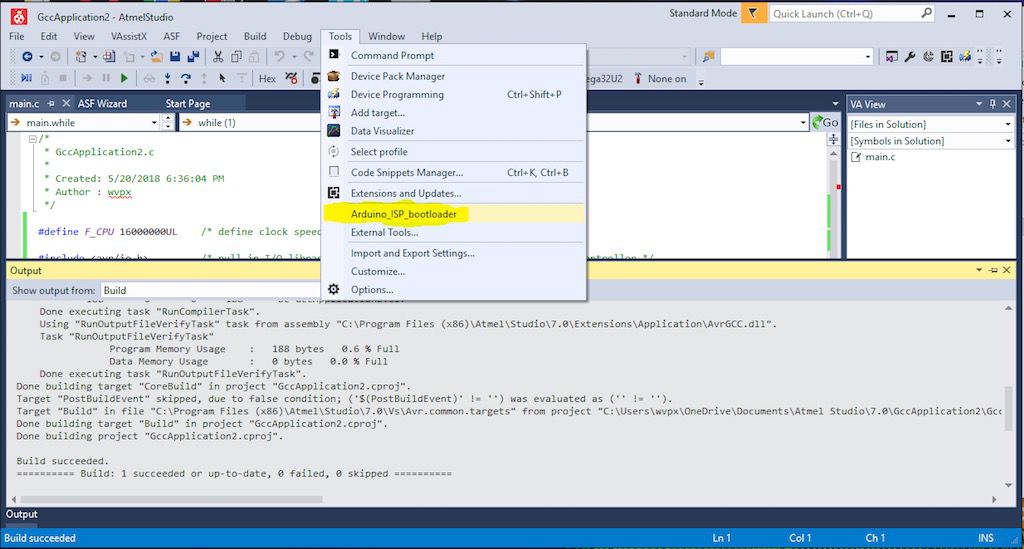Click the disable breakpoints icon beside Hex
Image resolution: width=1024 pixels, height=549 pixels.
coord(291,78)
